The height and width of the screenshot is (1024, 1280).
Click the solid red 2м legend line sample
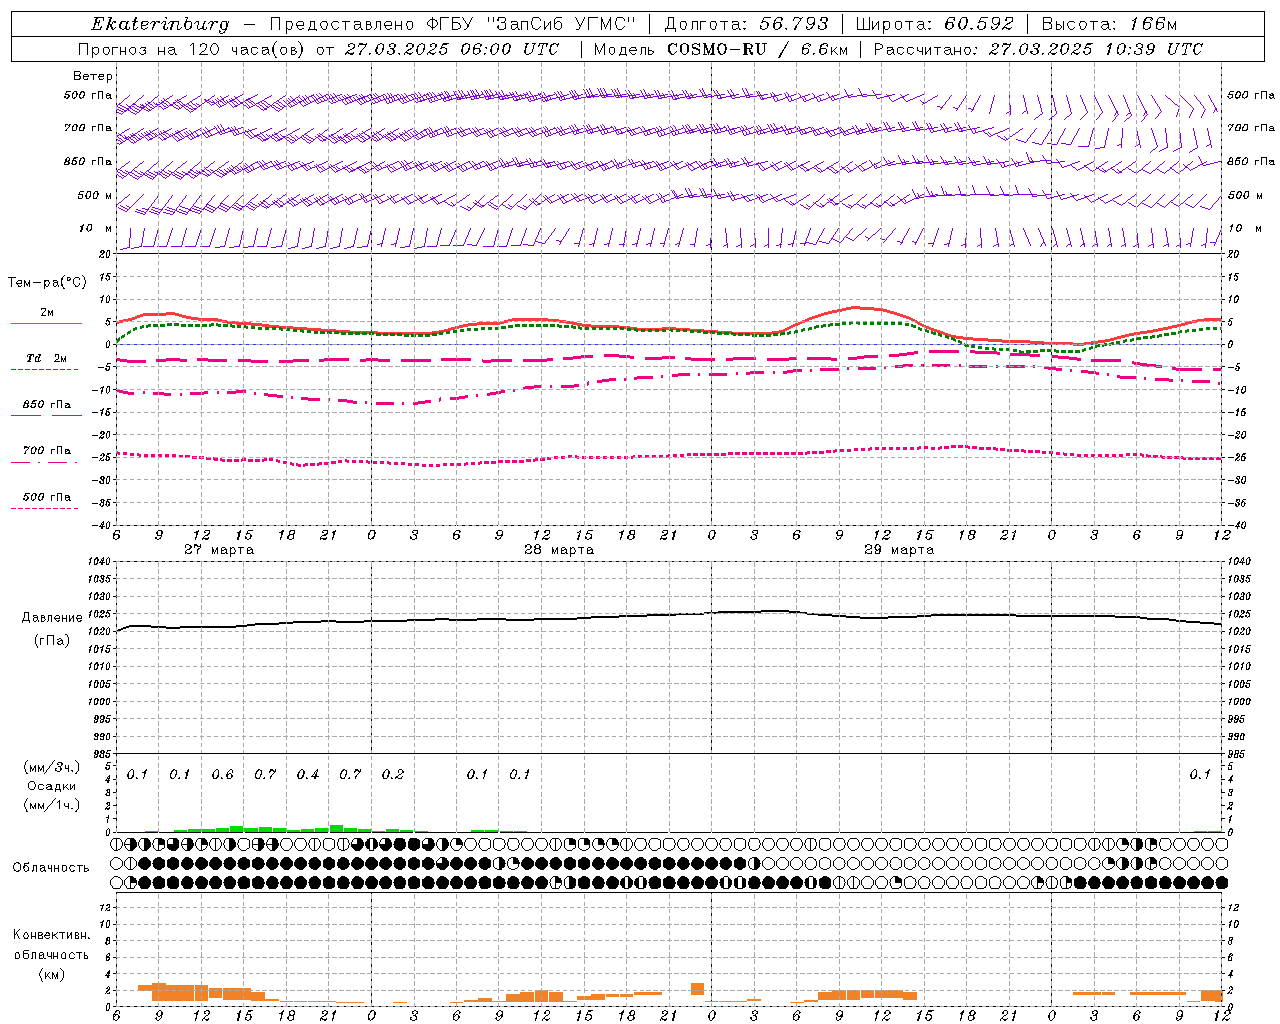pyautogui.click(x=46, y=323)
